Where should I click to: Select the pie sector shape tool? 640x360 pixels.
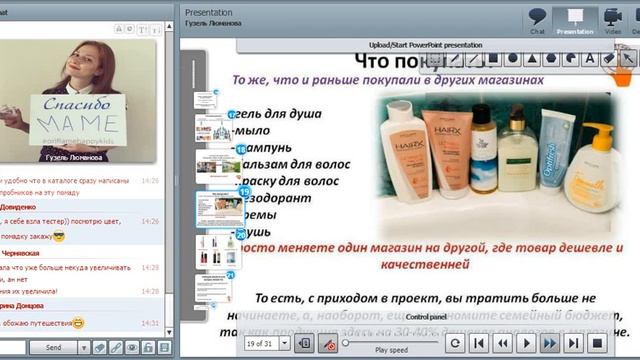coord(571,59)
